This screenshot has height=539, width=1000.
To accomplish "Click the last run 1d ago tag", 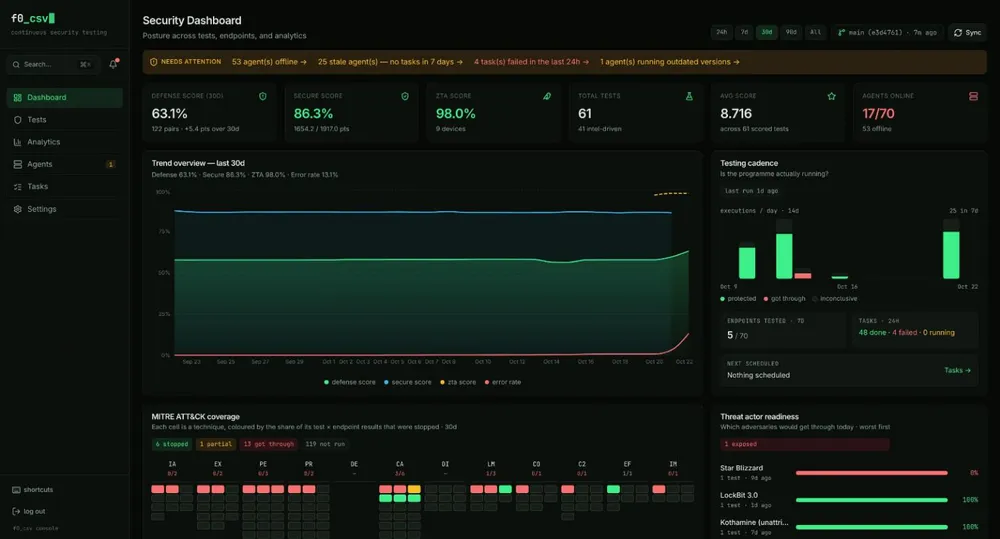I will point(751,191).
